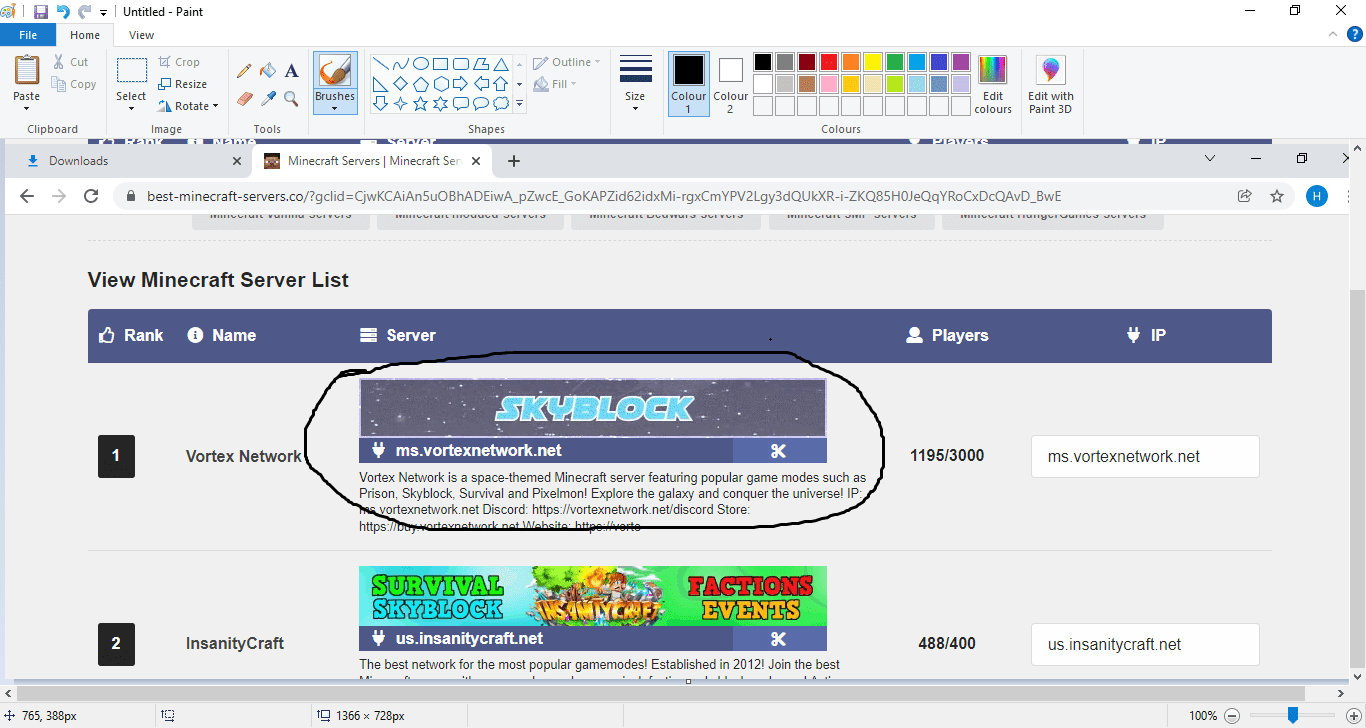Click the "InsanityCraft" server name on canvas
The image size is (1366, 728).
235,643
